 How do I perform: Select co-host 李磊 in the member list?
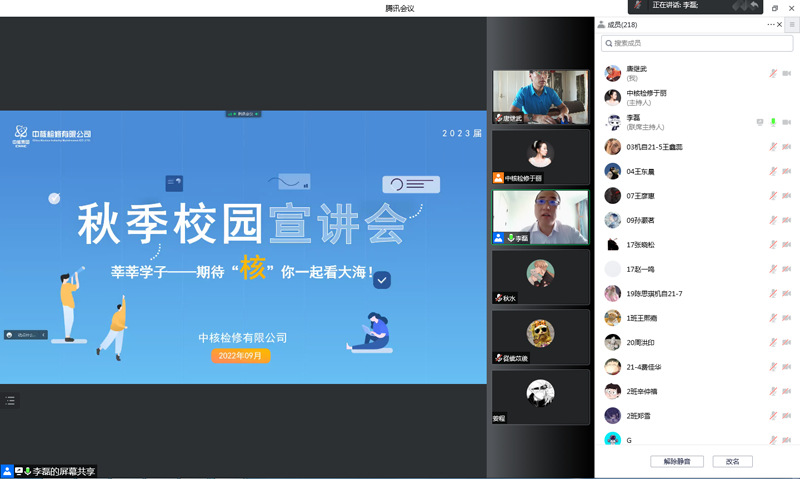697,122
